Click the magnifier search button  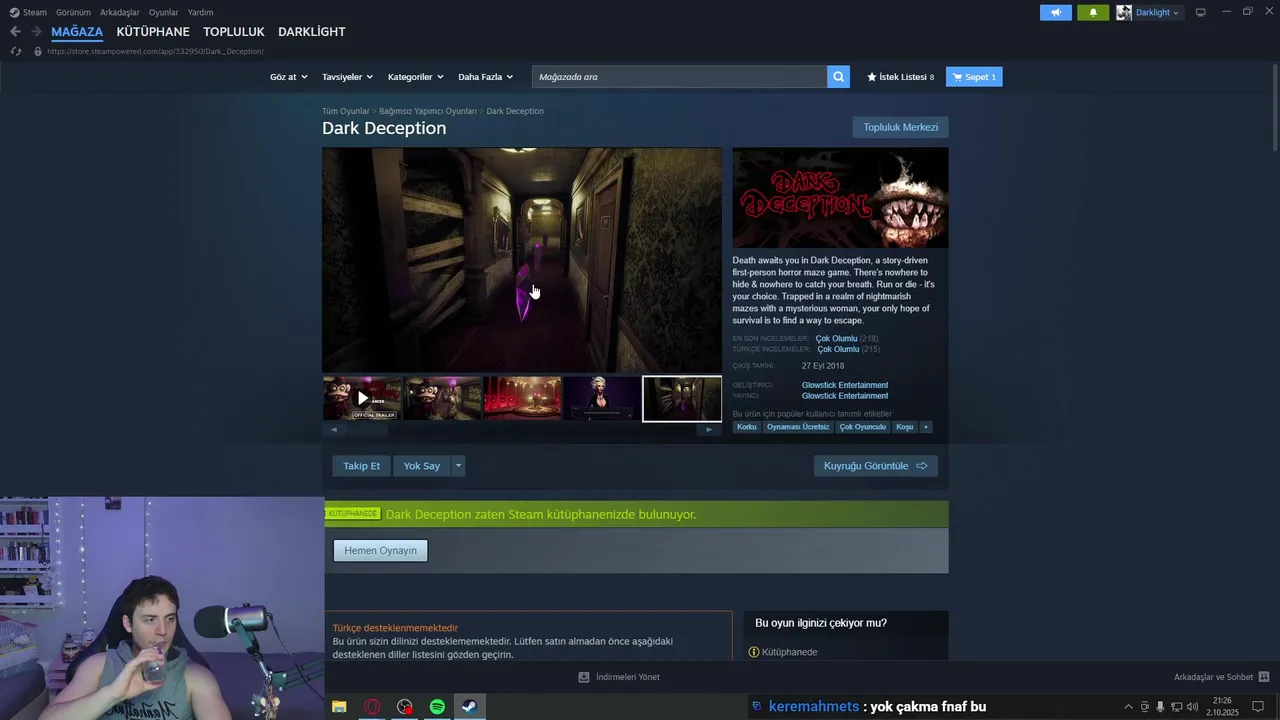pyautogui.click(x=838, y=76)
